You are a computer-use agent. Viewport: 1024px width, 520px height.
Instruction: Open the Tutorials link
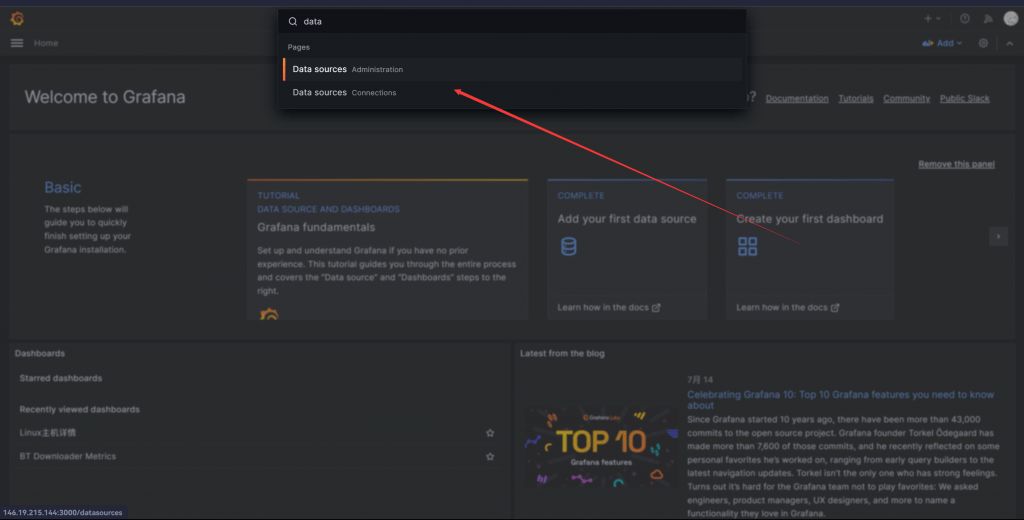click(x=856, y=99)
